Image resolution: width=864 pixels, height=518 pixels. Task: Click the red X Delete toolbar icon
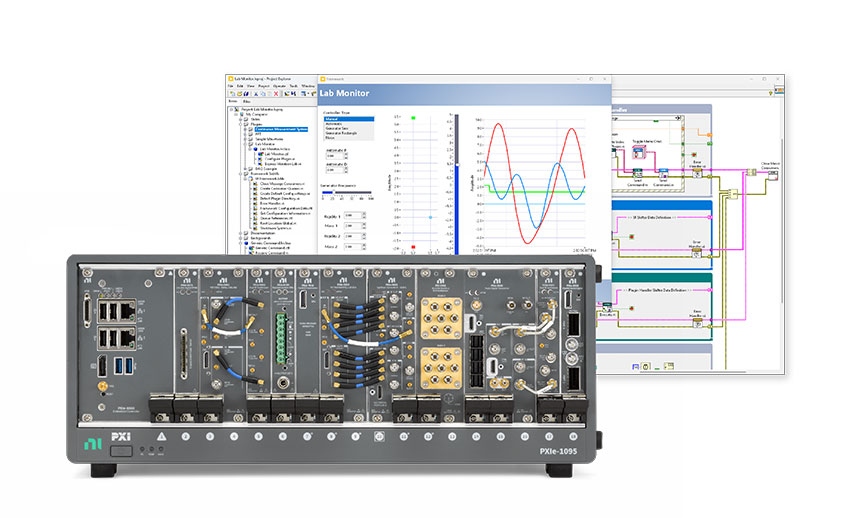coord(276,94)
